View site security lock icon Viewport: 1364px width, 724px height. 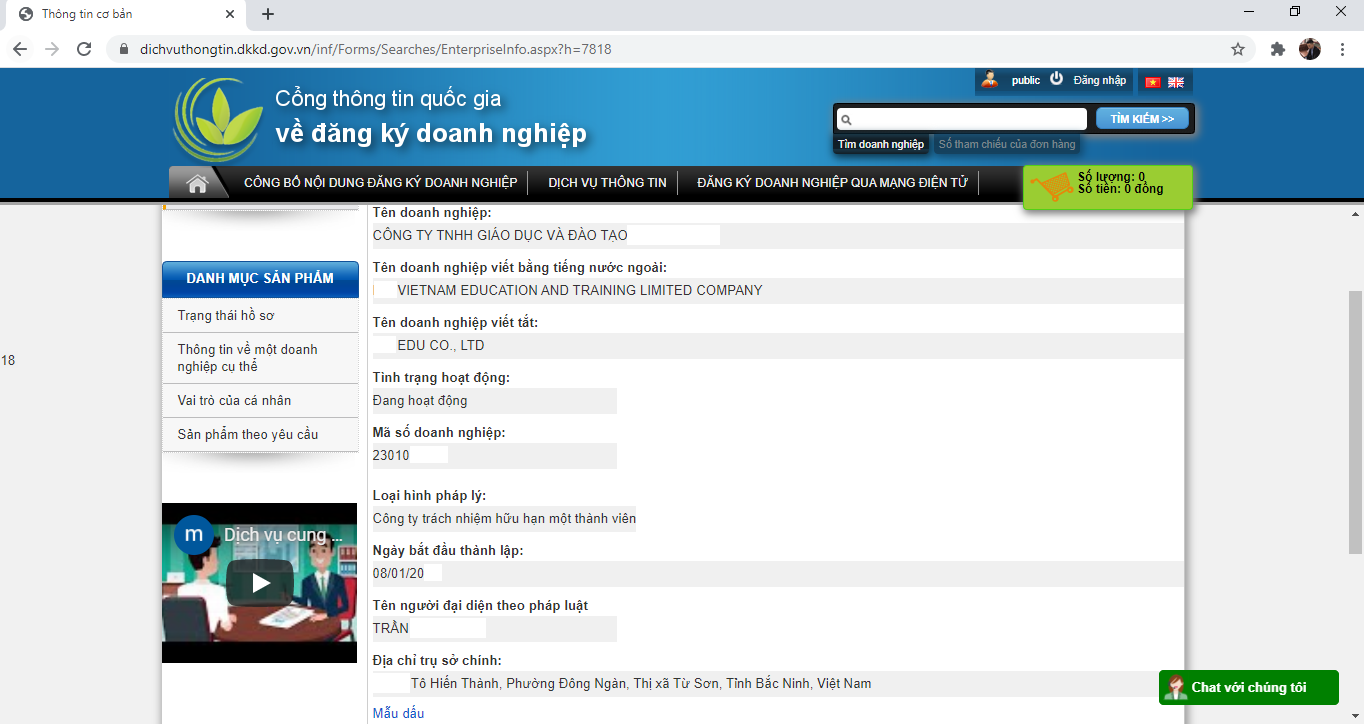[124, 49]
